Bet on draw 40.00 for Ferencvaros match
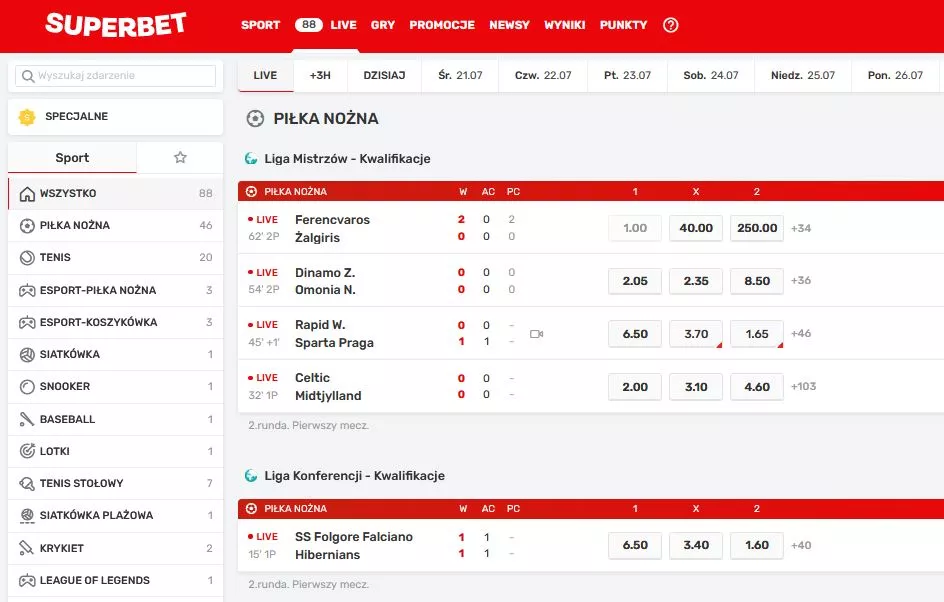 click(696, 228)
